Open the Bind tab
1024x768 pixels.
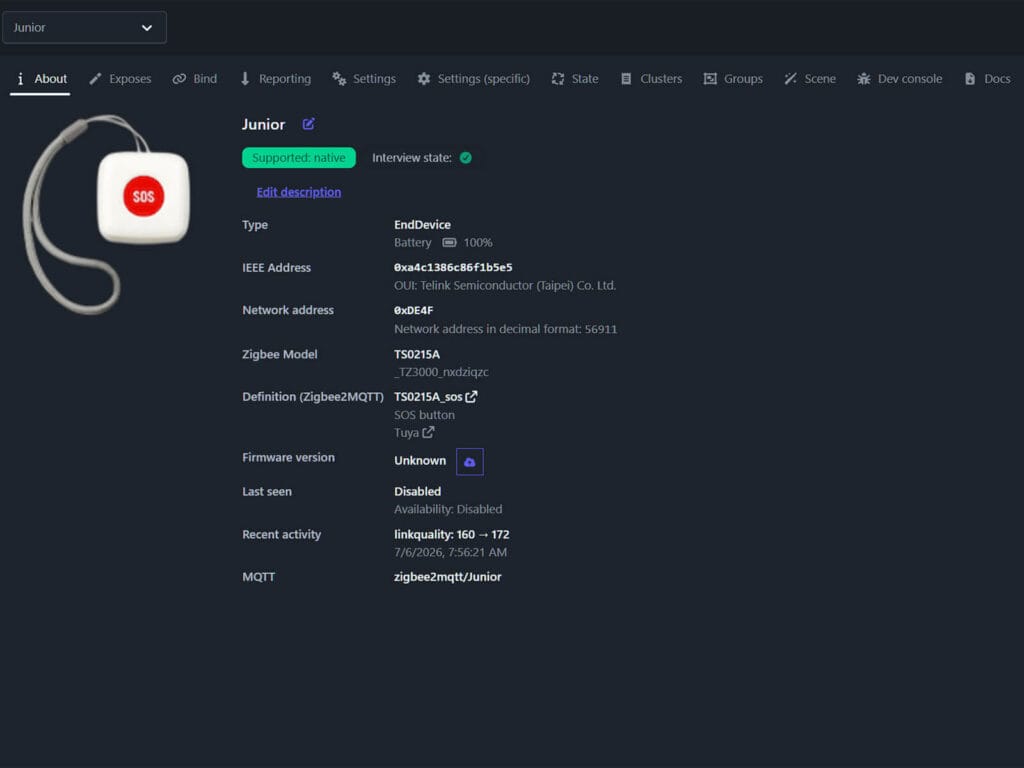195,79
